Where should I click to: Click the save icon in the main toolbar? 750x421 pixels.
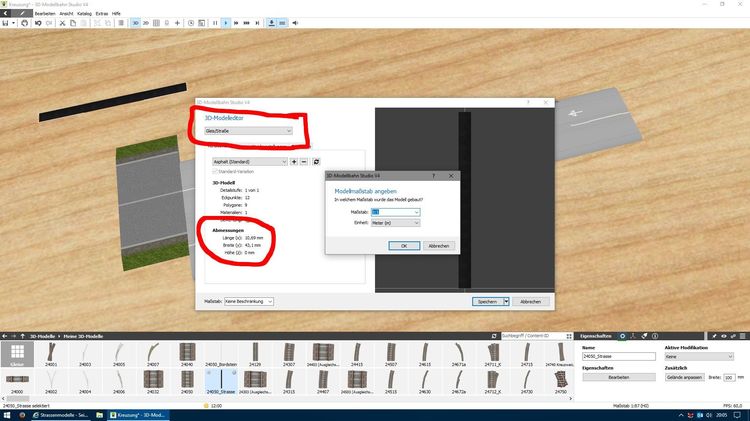point(5,23)
